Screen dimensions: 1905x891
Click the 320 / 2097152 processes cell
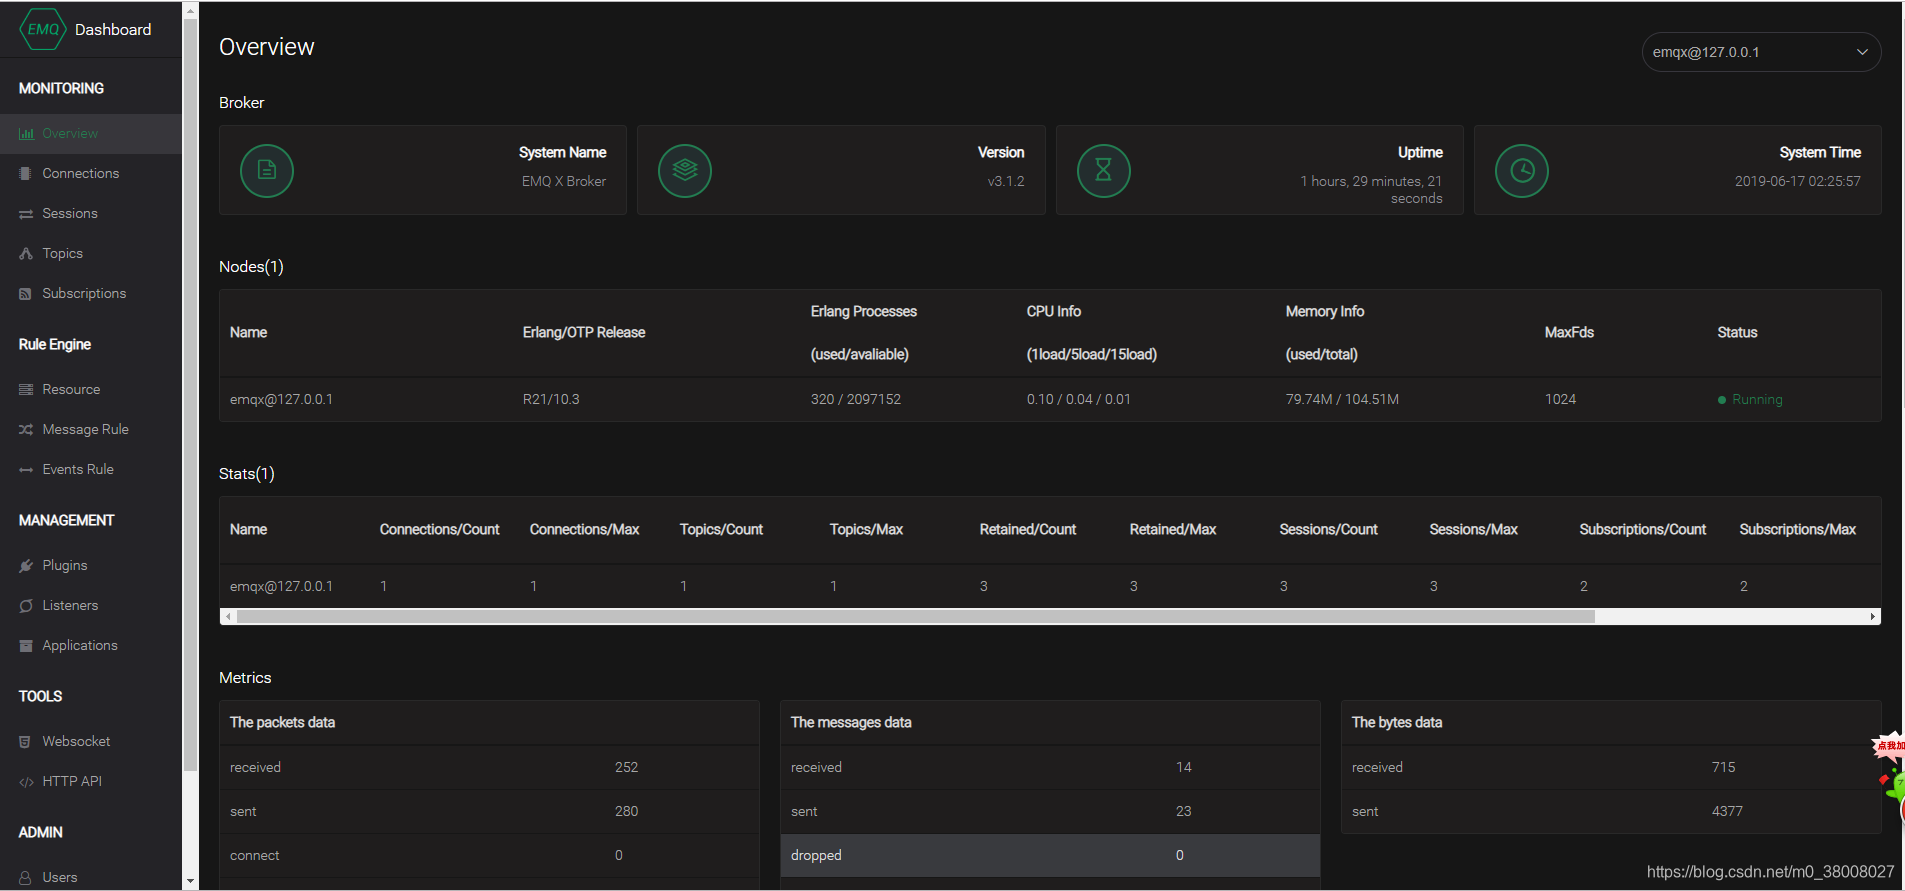[856, 400]
